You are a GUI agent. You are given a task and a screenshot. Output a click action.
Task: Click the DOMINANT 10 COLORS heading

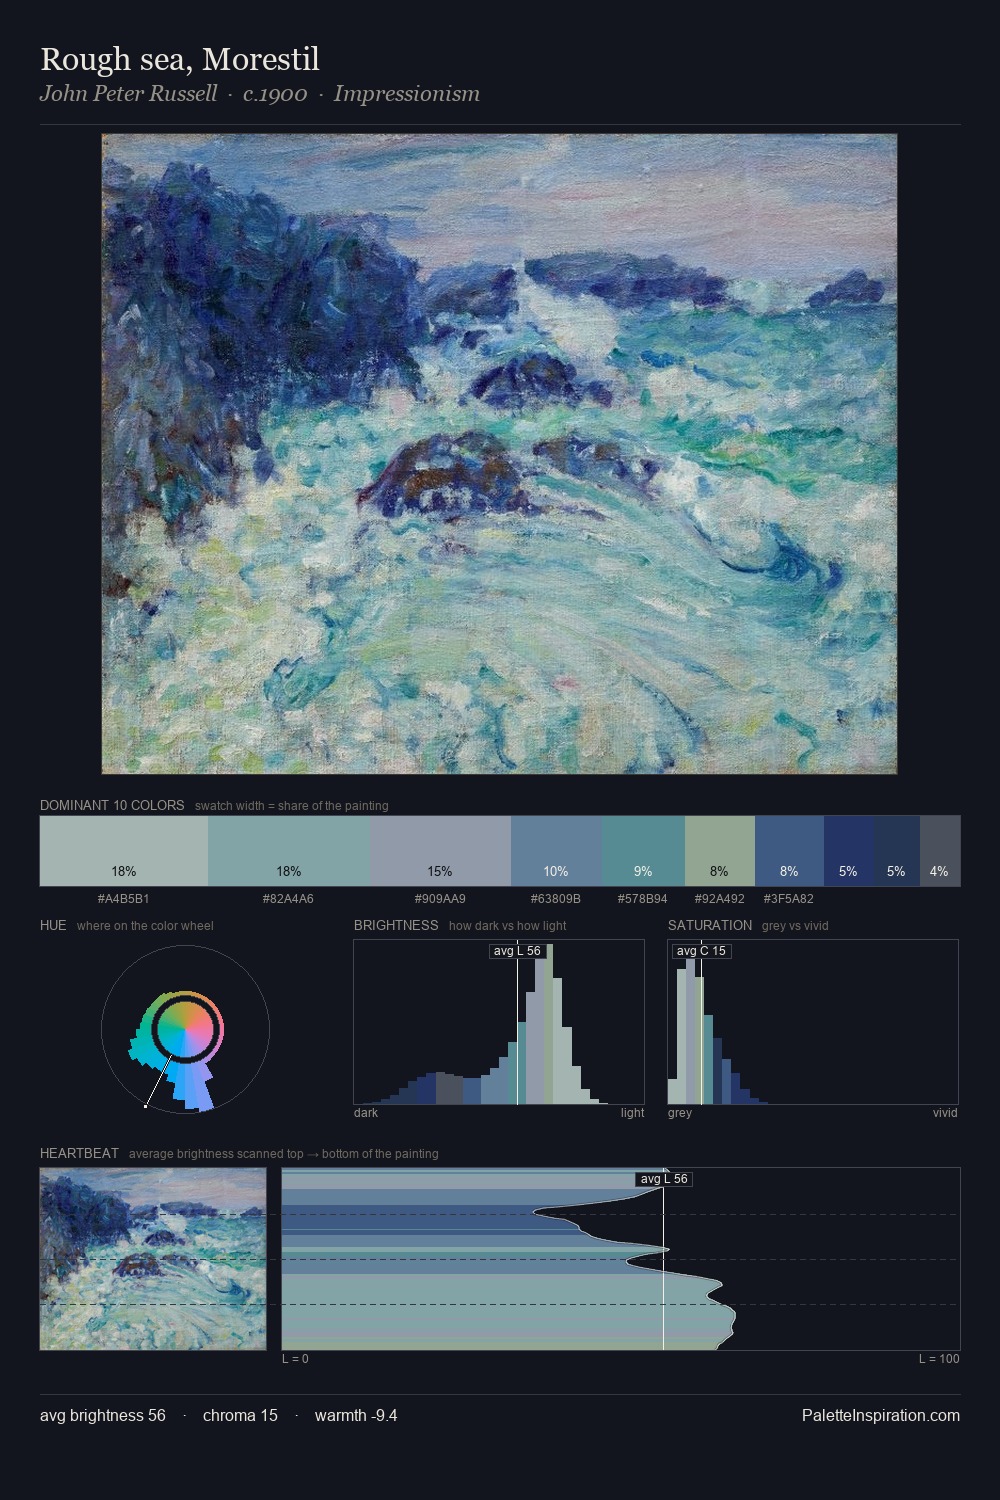pyautogui.click(x=112, y=805)
